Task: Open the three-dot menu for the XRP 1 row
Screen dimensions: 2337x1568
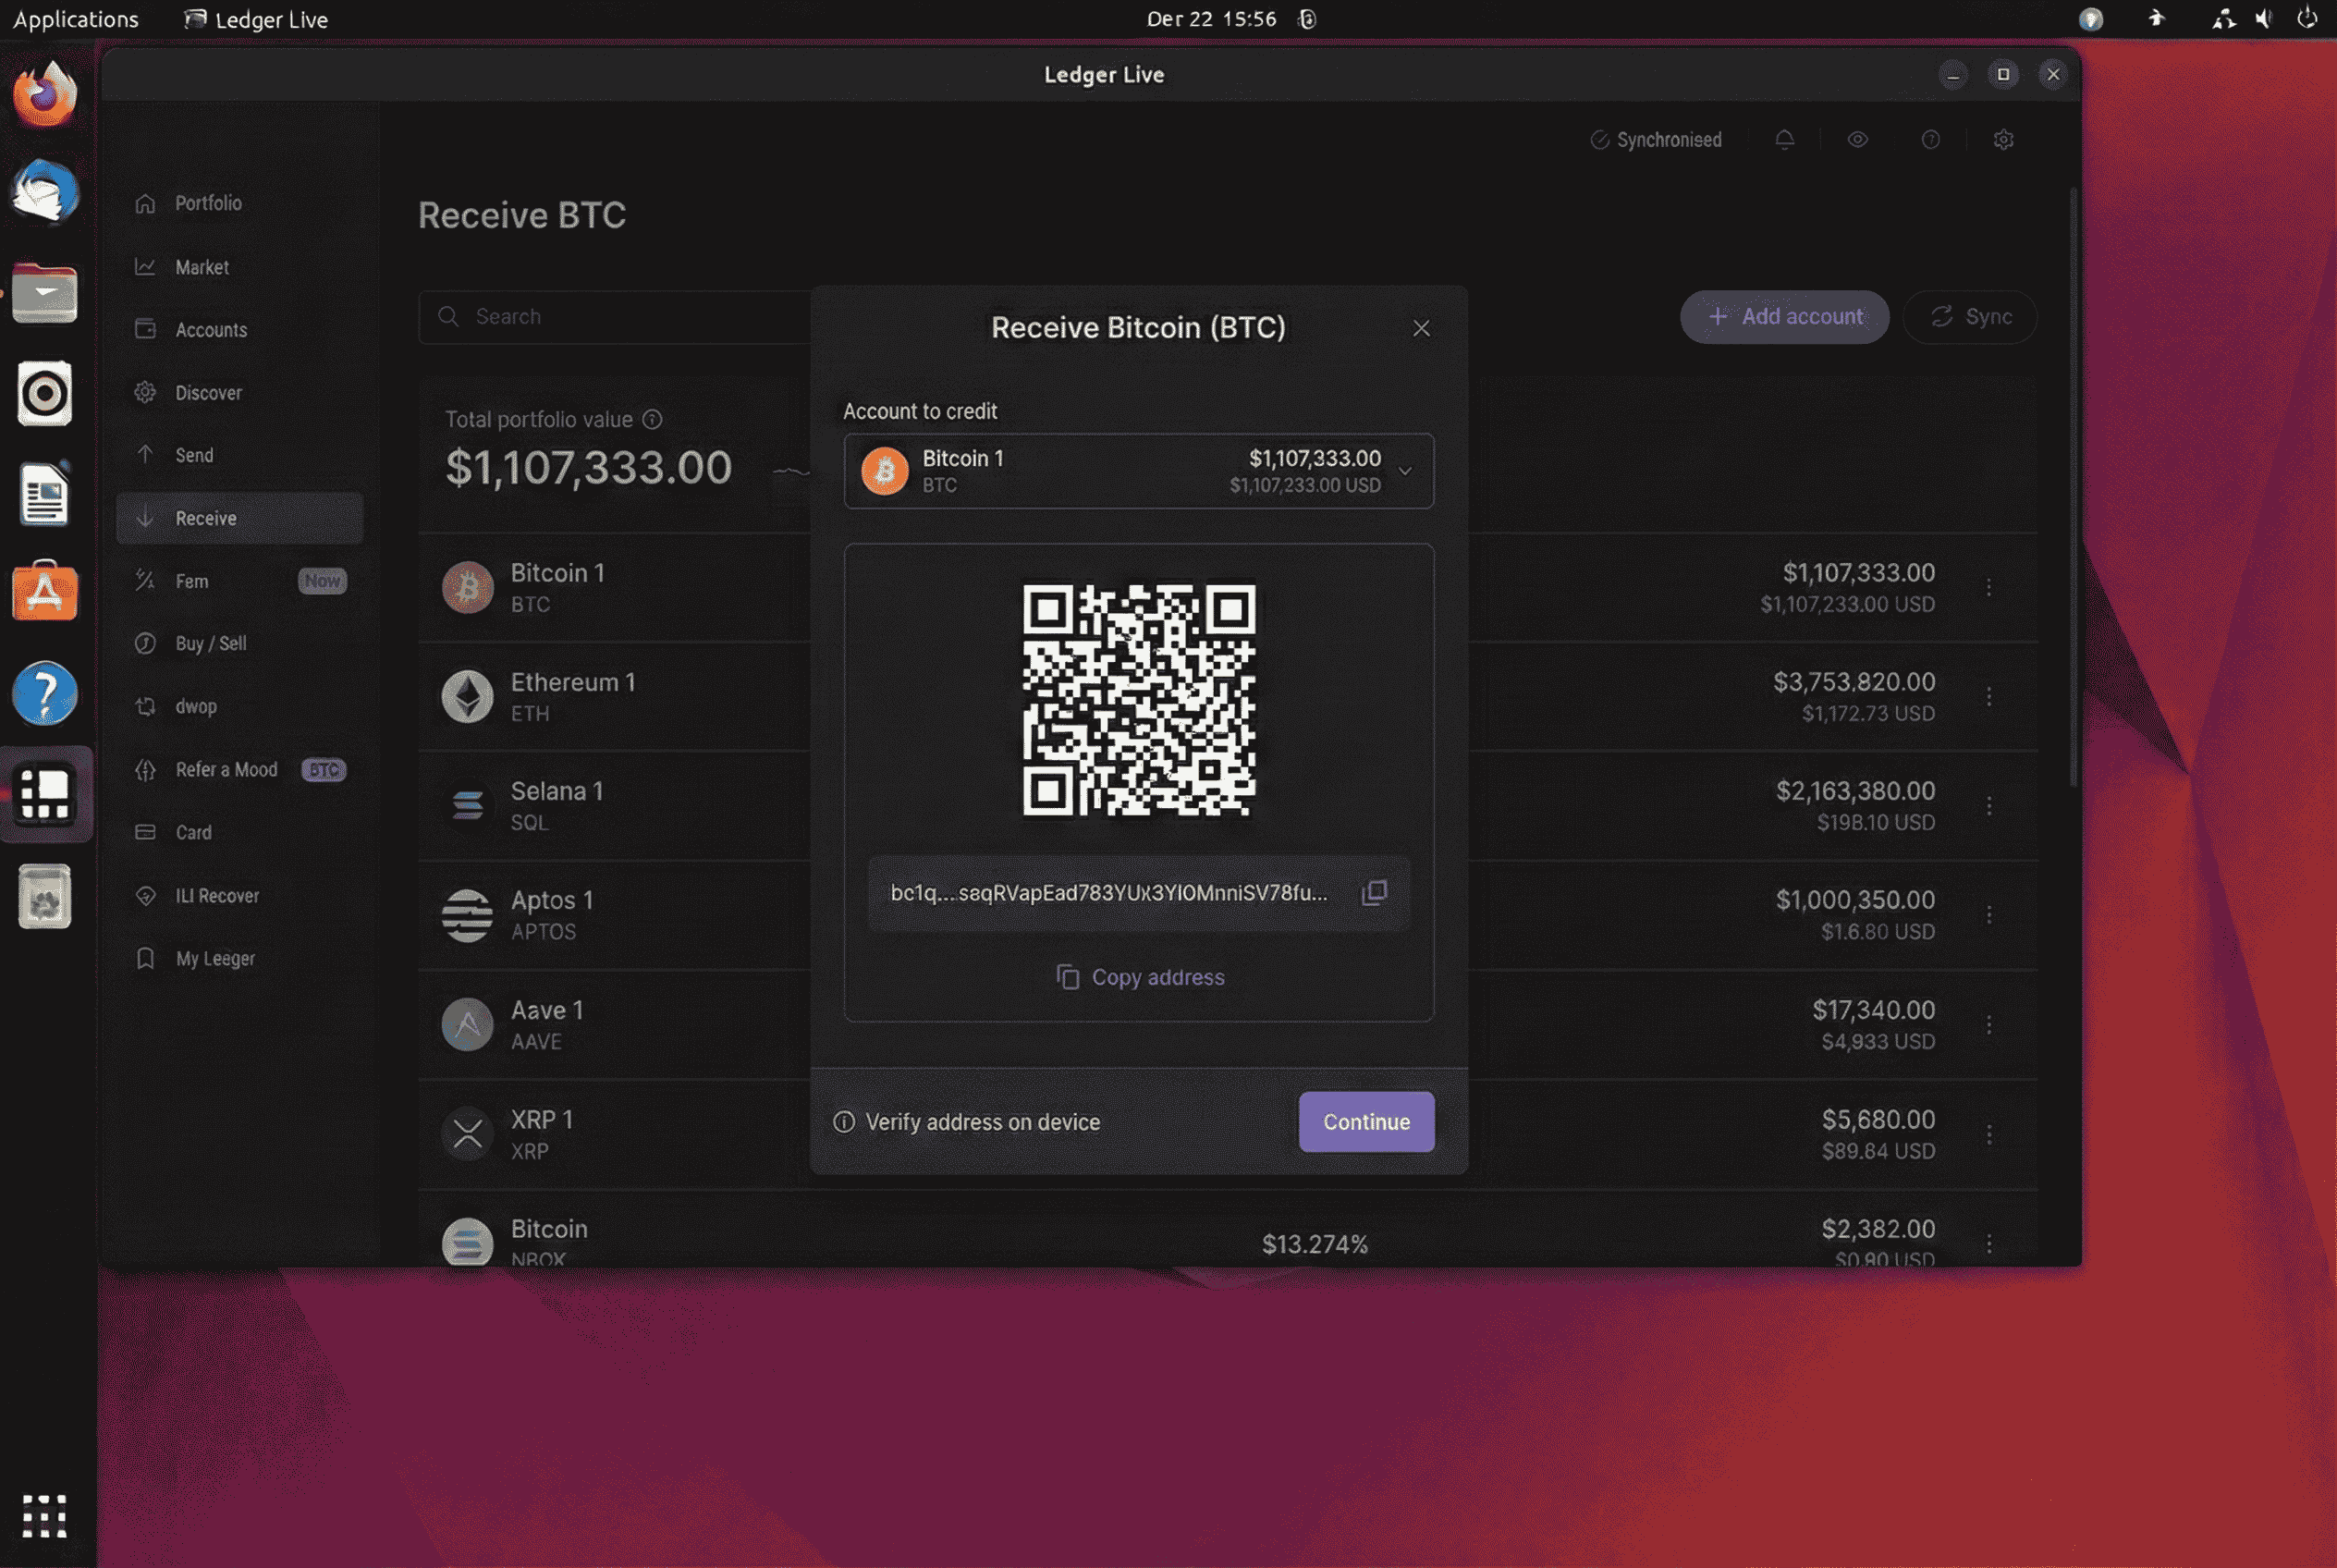Action: (1988, 1134)
